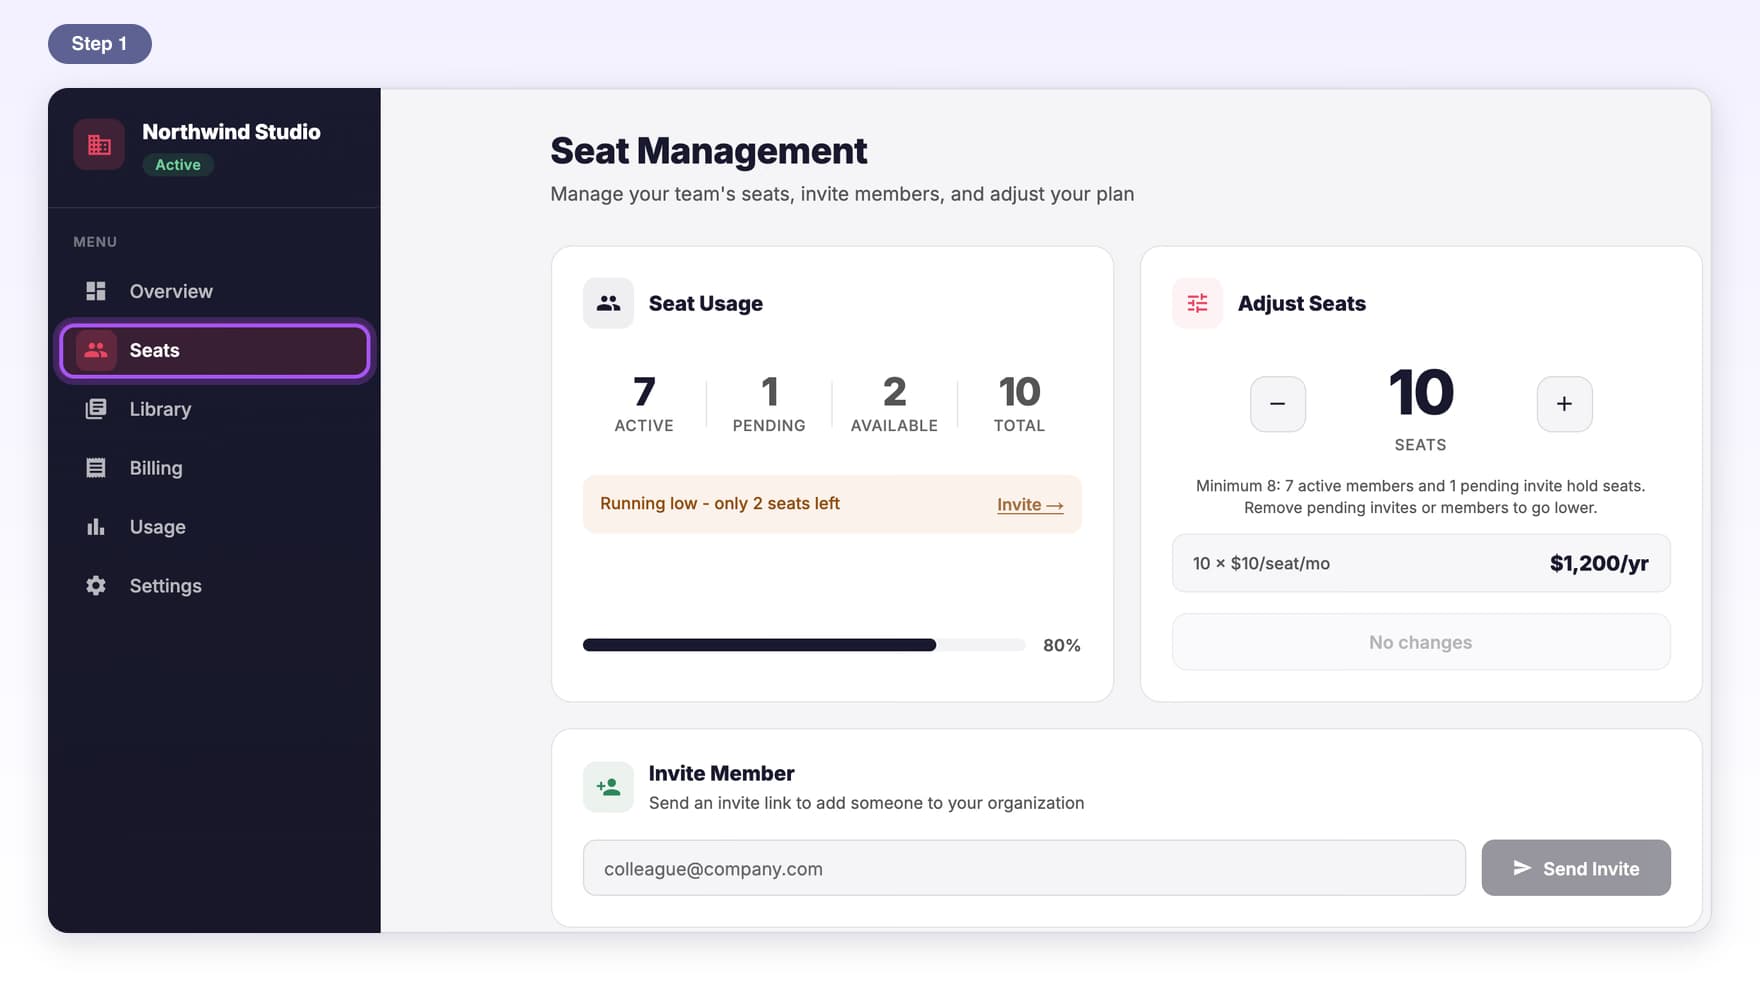This screenshot has width=1760, height=981.
Task: Click the Invite link in low seats warning
Action: (x=1029, y=505)
